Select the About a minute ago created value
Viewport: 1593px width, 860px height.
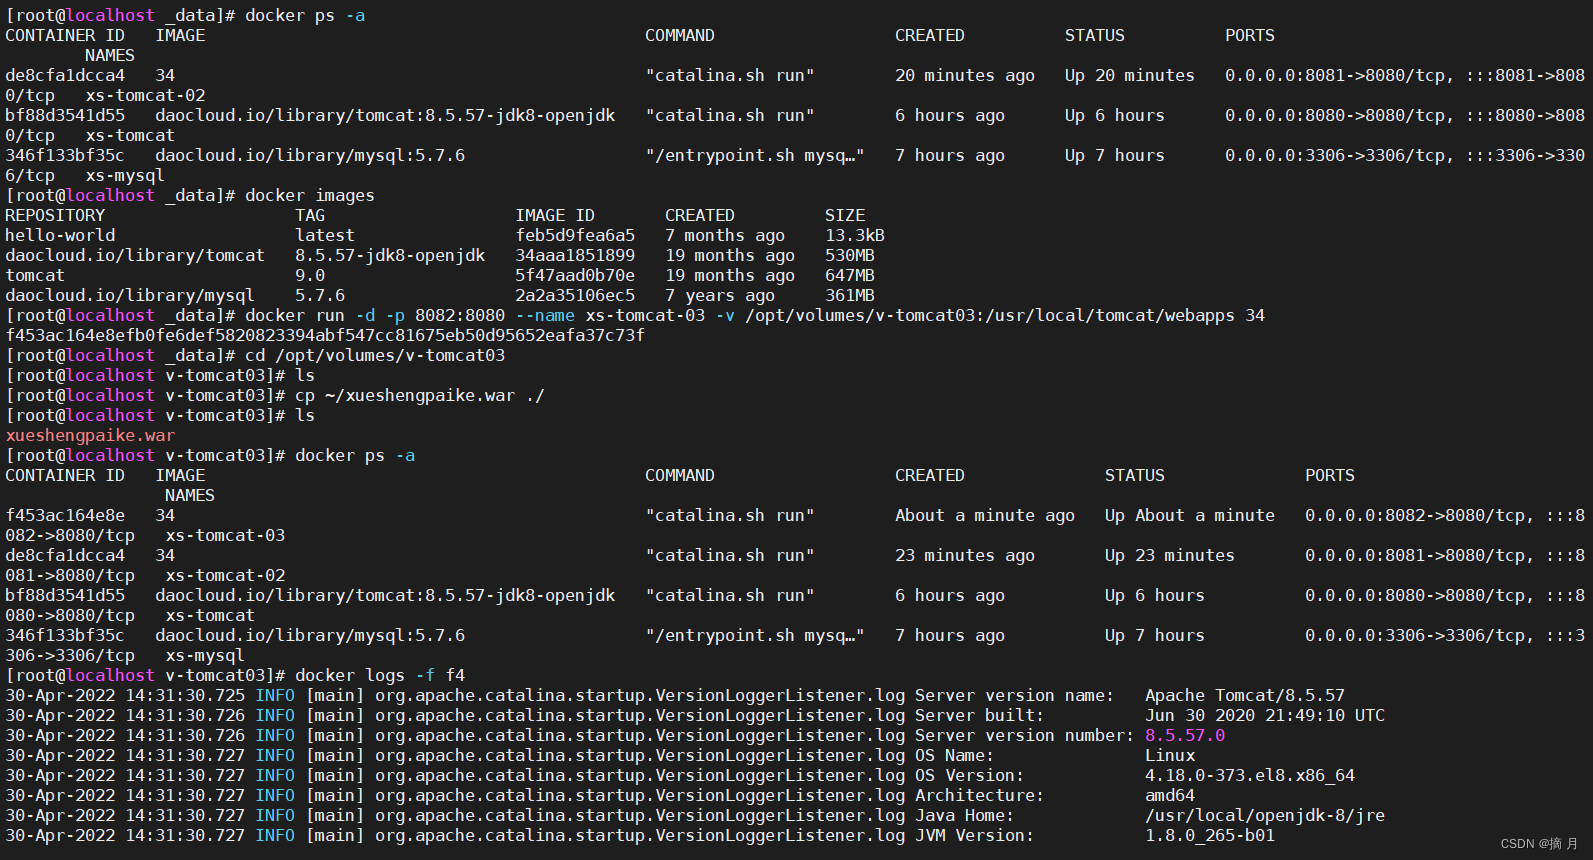click(x=985, y=515)
